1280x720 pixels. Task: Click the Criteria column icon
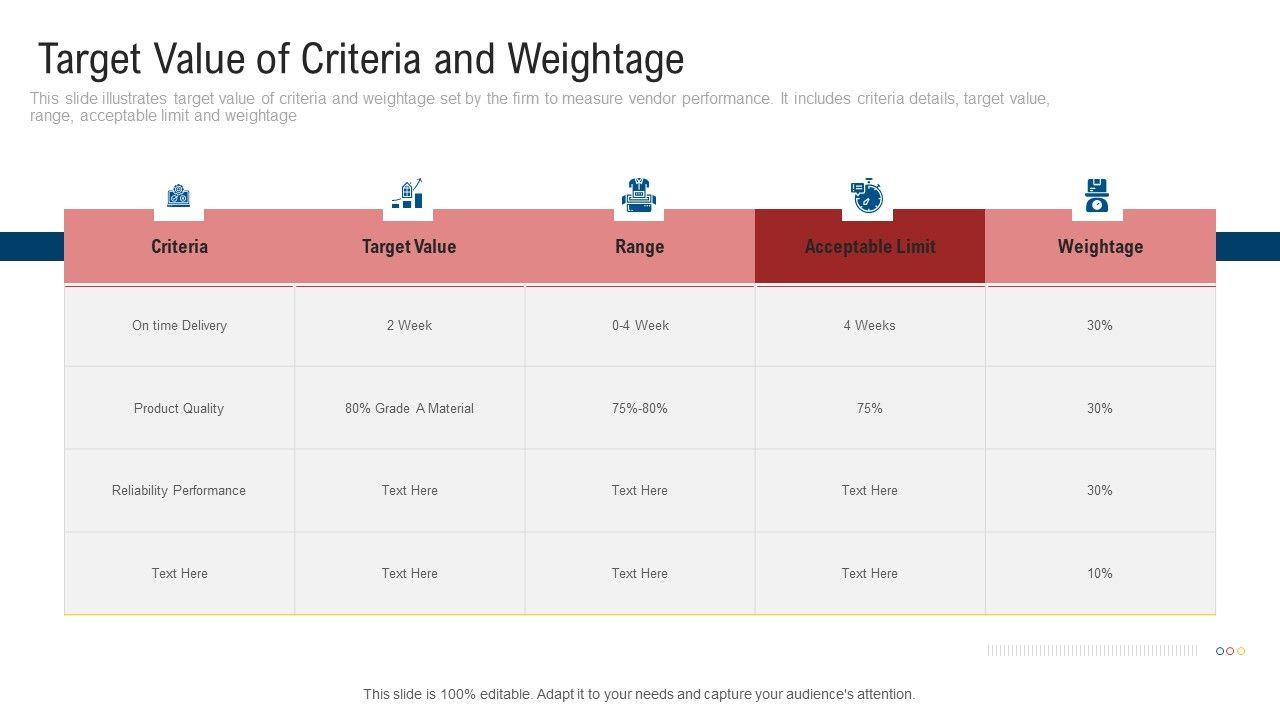(178, 196)
